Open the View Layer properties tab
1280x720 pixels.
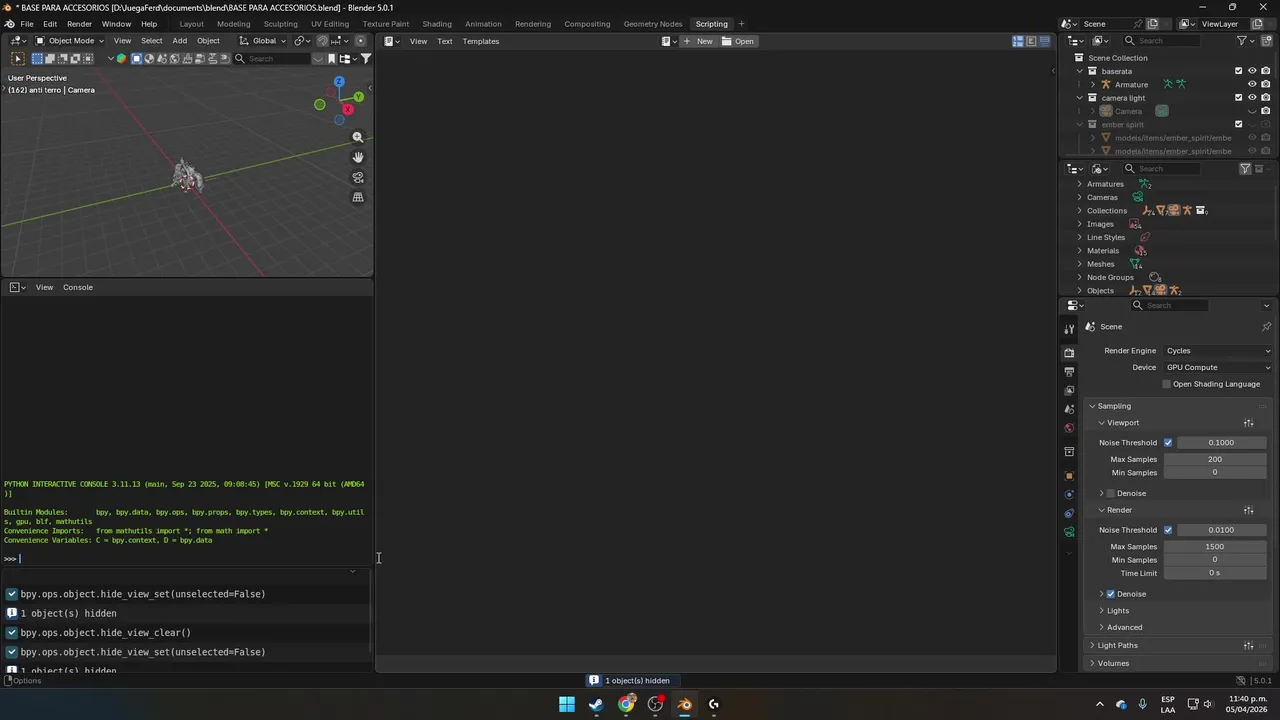point(1069,391)
